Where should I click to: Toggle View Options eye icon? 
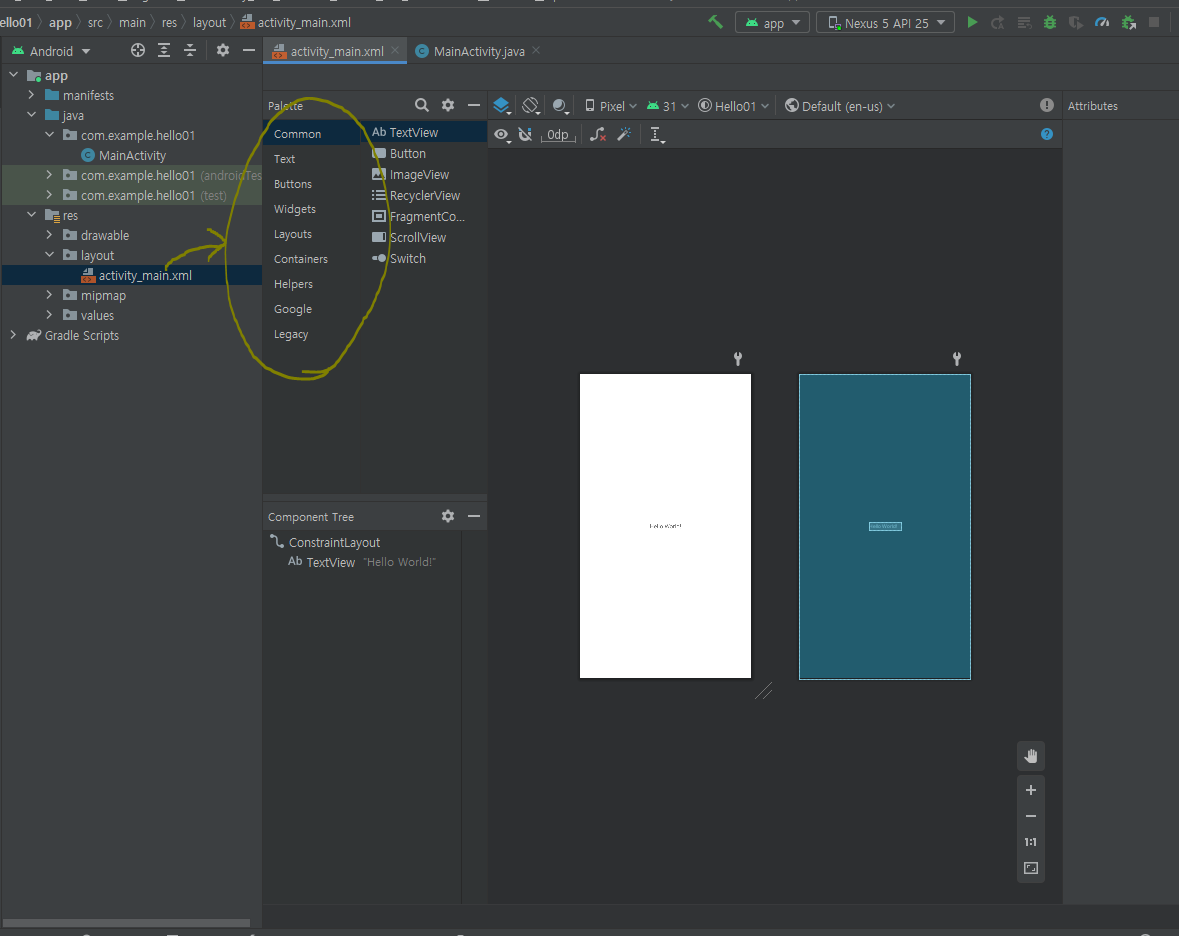coord(502,135)
